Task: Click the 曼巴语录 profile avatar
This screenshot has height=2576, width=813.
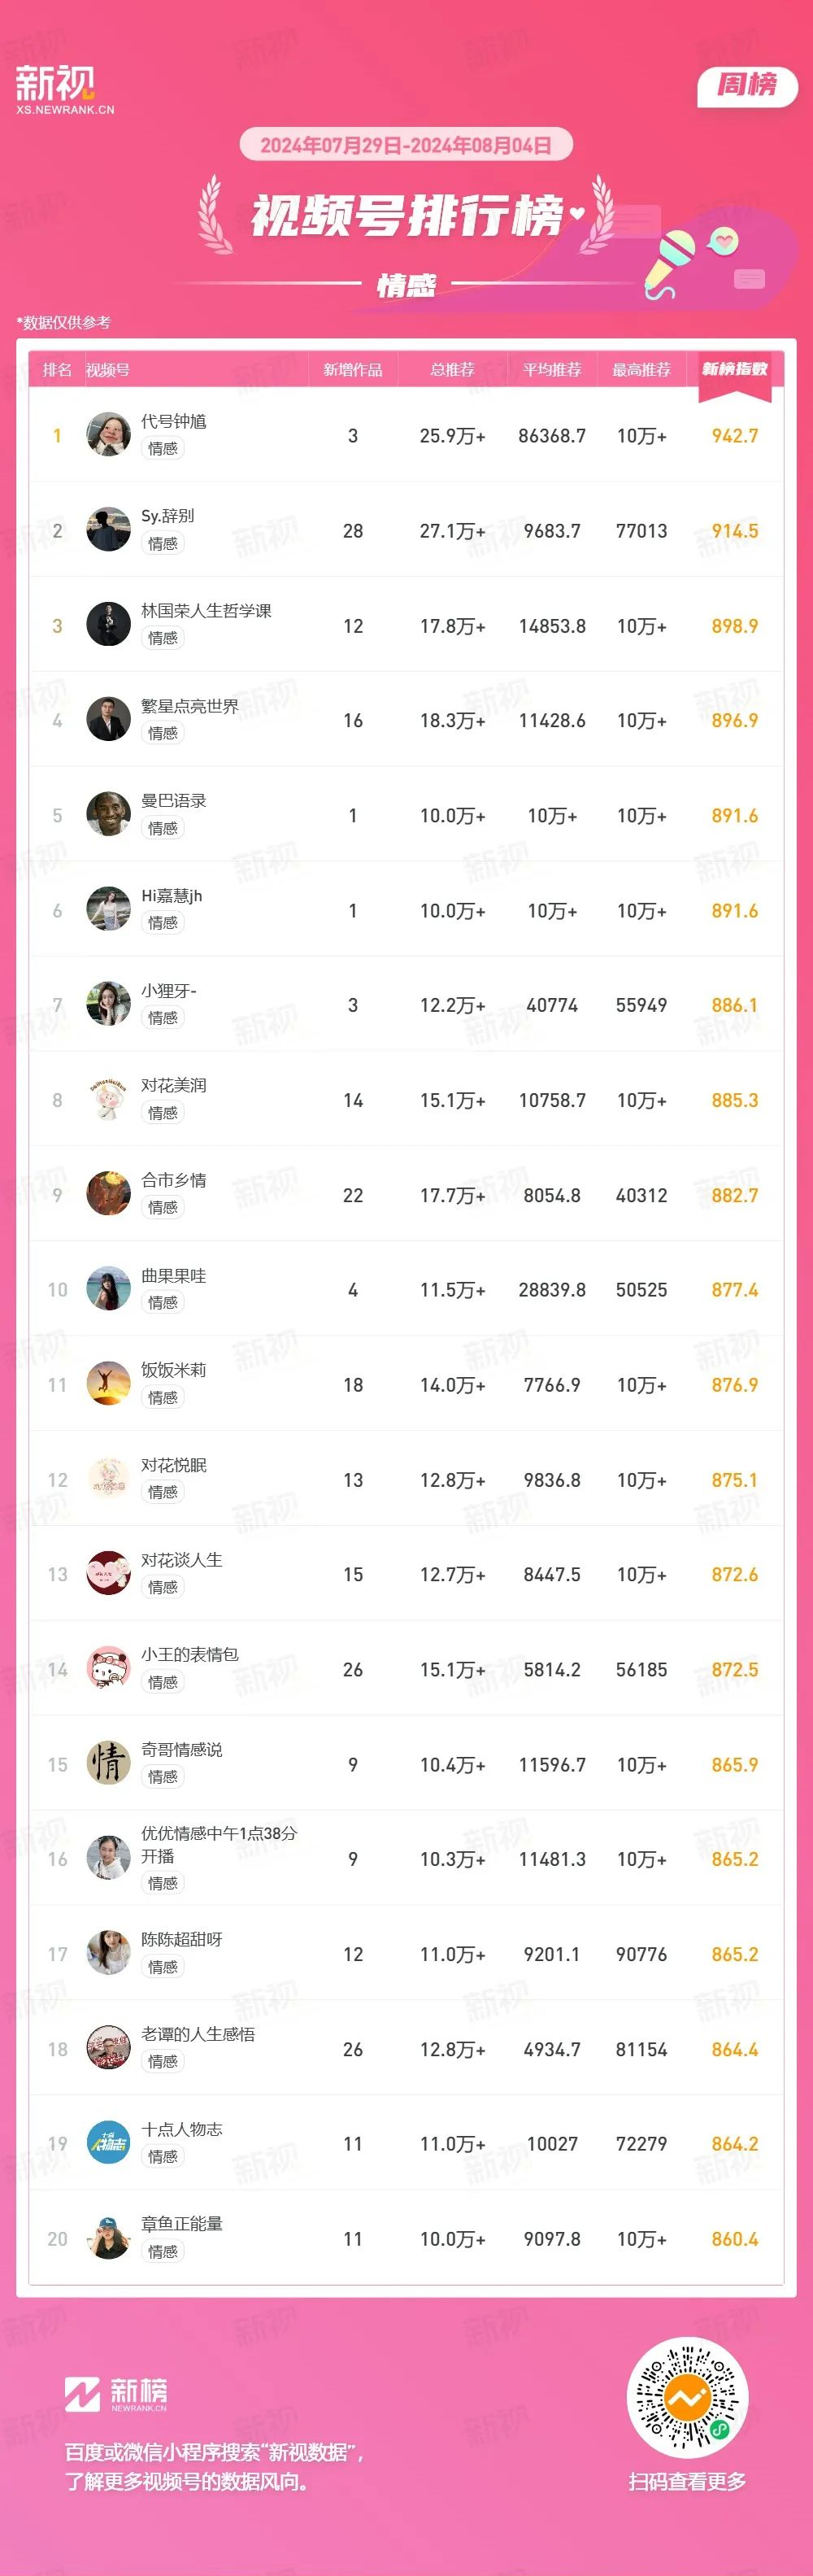Action: (108, 815)
